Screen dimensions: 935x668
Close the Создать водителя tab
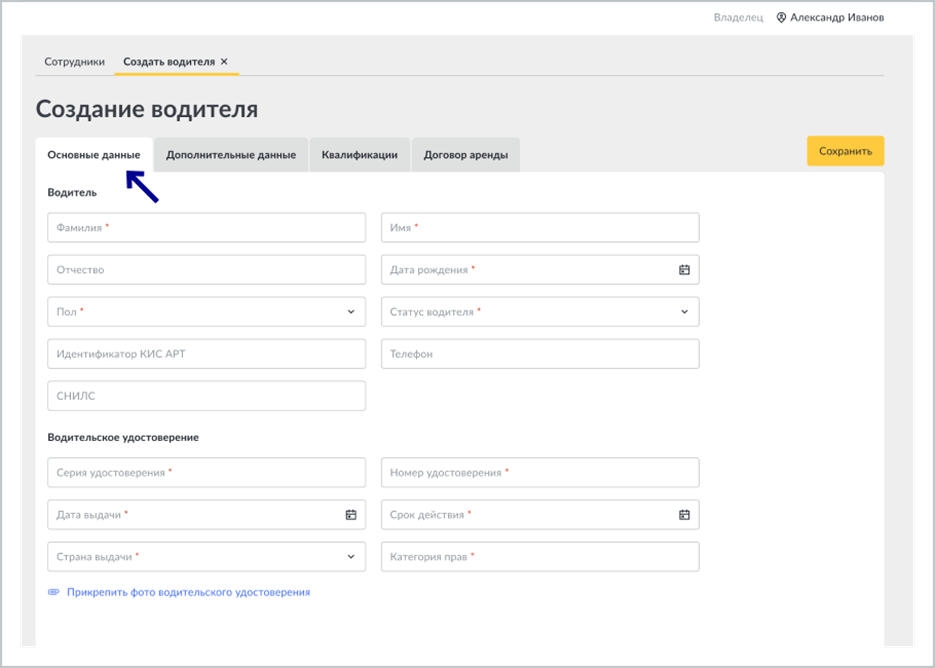(x=224, y=61)
